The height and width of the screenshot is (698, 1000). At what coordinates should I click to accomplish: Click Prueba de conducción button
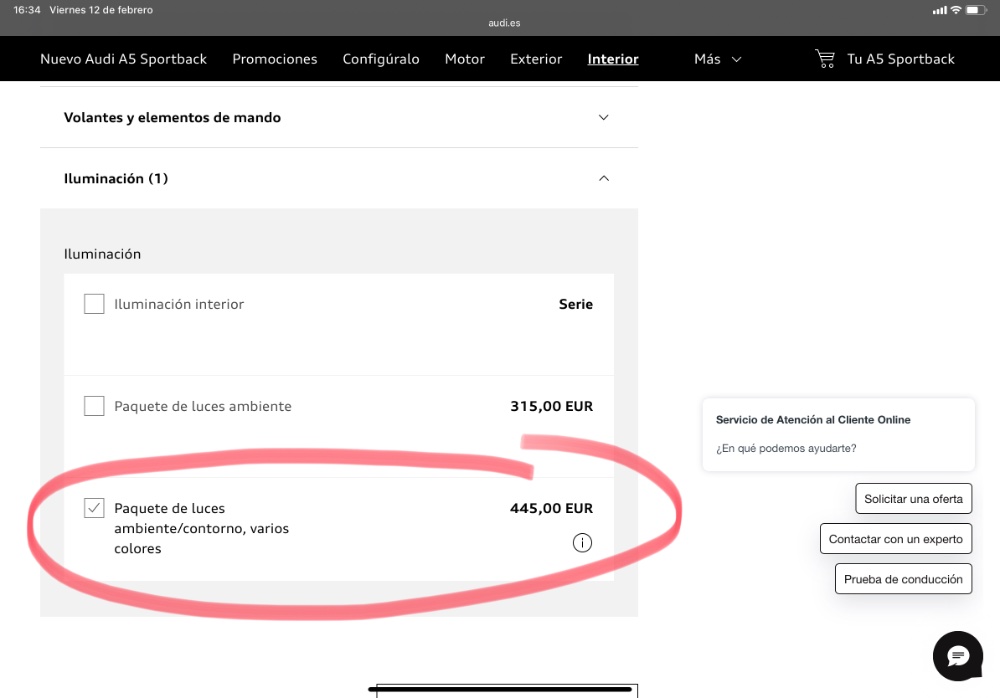[x=903, y=579]
